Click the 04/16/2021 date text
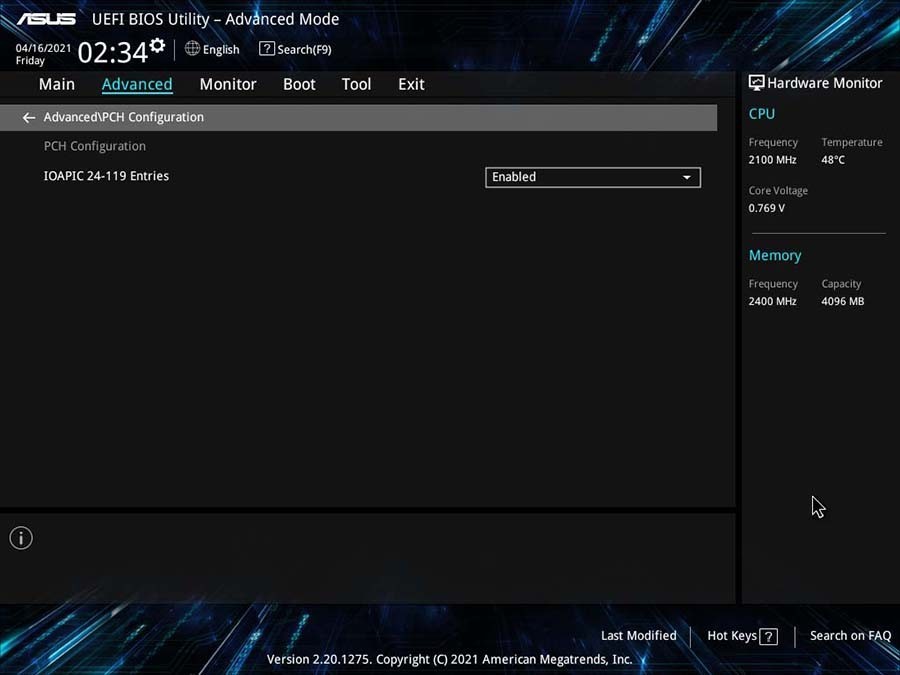The height and width of the screenshot is (675, 900). click(44, 48)
